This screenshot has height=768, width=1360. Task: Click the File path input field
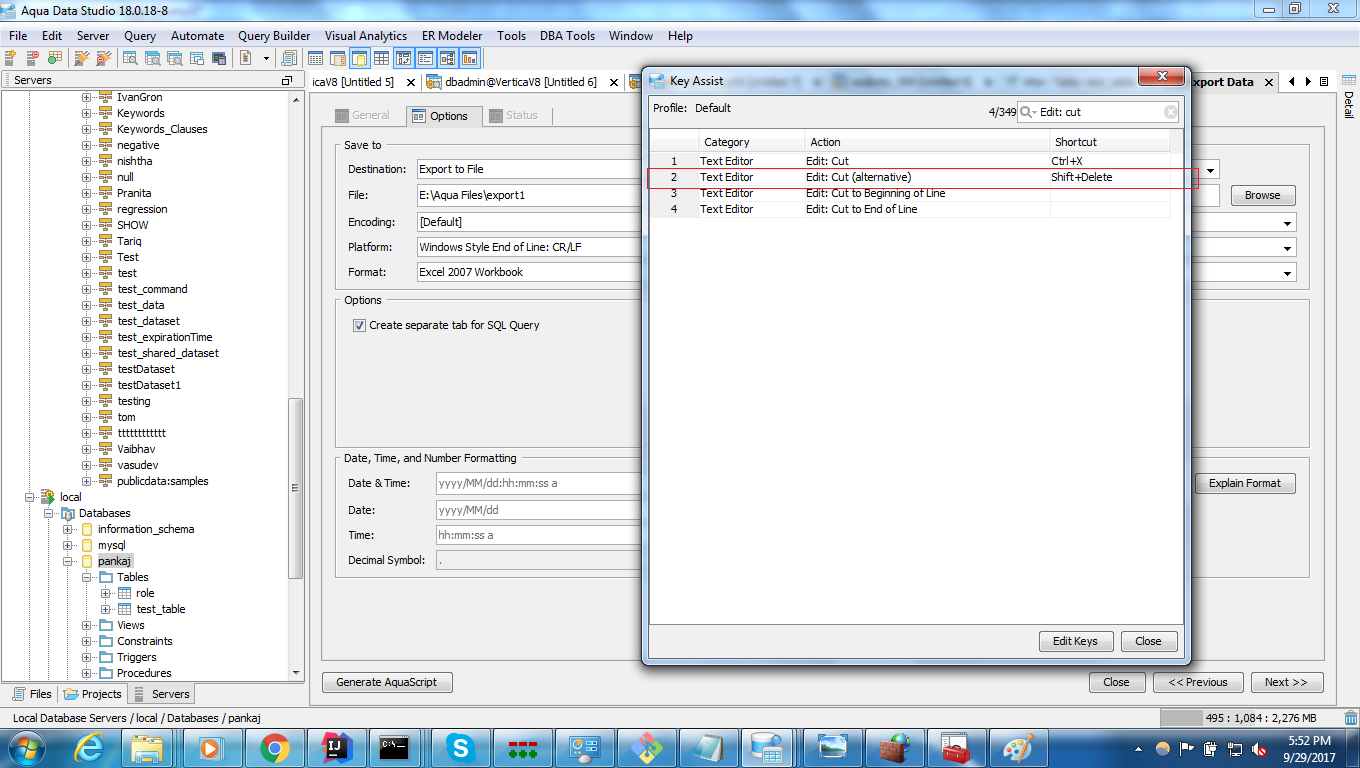[817, 195]
